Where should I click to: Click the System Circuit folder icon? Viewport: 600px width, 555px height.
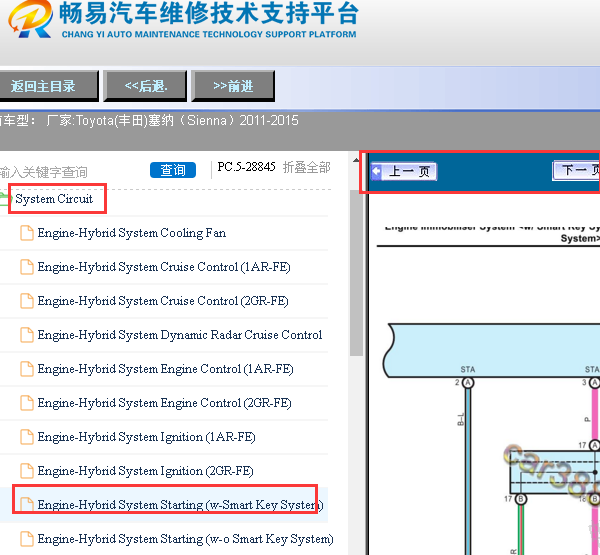(4, 199)
